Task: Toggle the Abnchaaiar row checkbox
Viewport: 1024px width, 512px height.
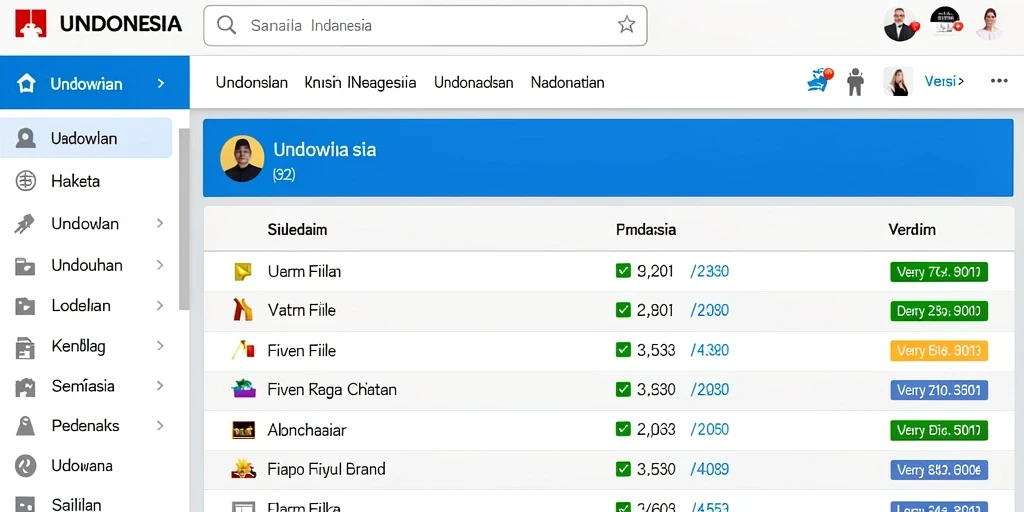Action: pyautogui.click(x=623, y=429)
